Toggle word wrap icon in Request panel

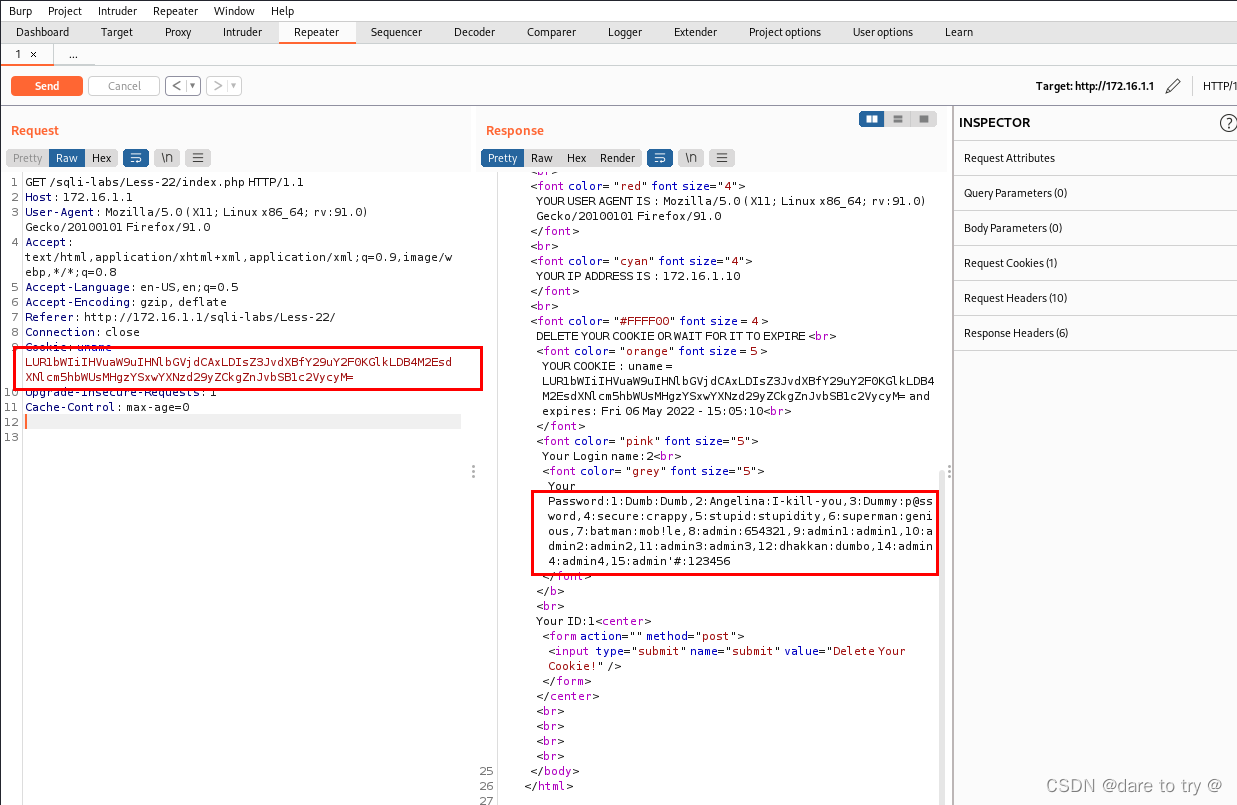tap(136, 158)
